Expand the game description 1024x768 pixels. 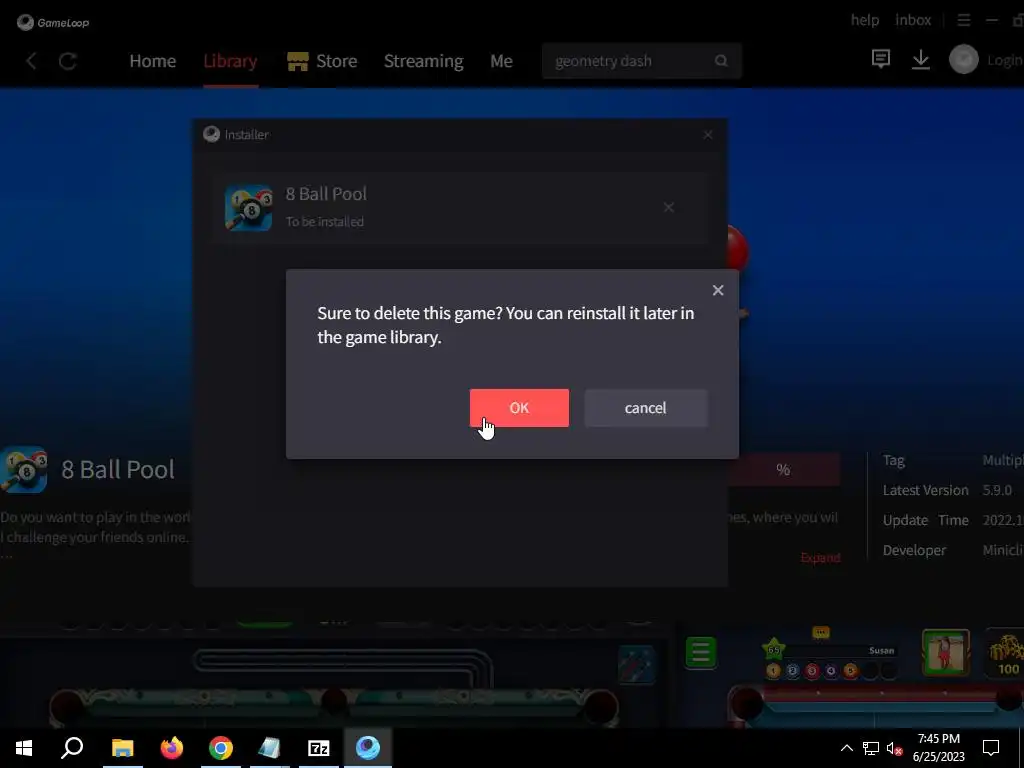(820, 557)
